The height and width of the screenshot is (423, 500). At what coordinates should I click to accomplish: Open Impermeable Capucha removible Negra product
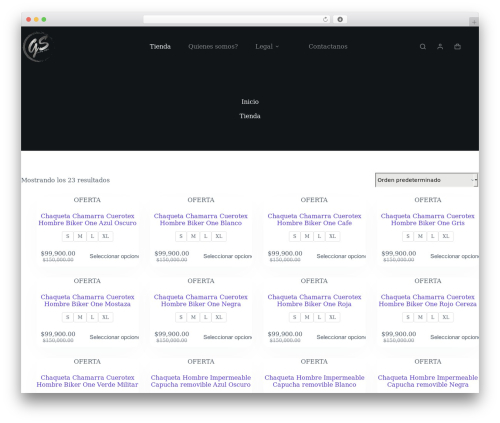428,381
